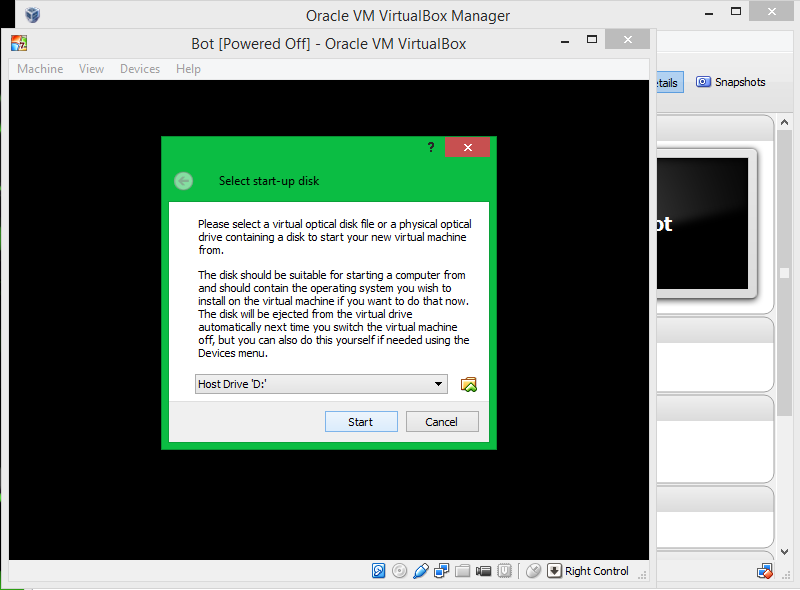The image size is (800, 590).
Task: Open the Host Drive 'D:' dropdown
Action: click(x=321, y=384)
